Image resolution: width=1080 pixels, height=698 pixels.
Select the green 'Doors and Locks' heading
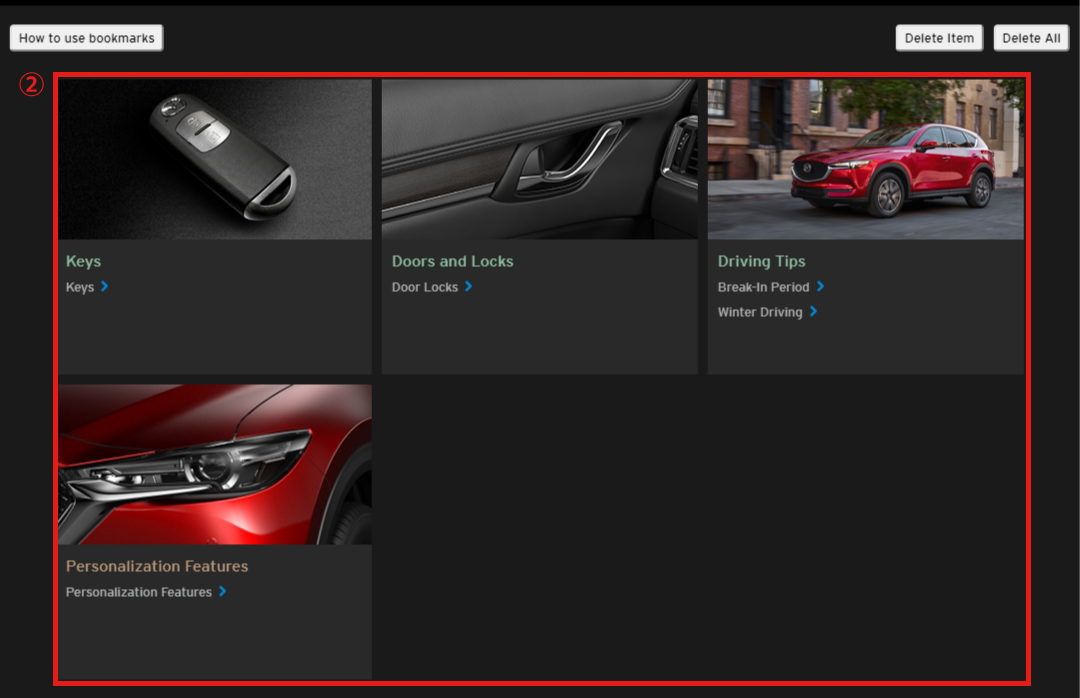(452, 262)
